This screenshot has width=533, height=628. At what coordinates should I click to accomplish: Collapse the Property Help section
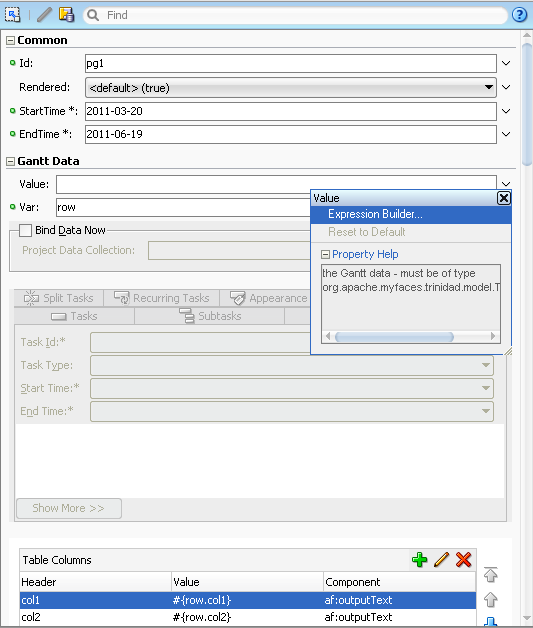326,254
